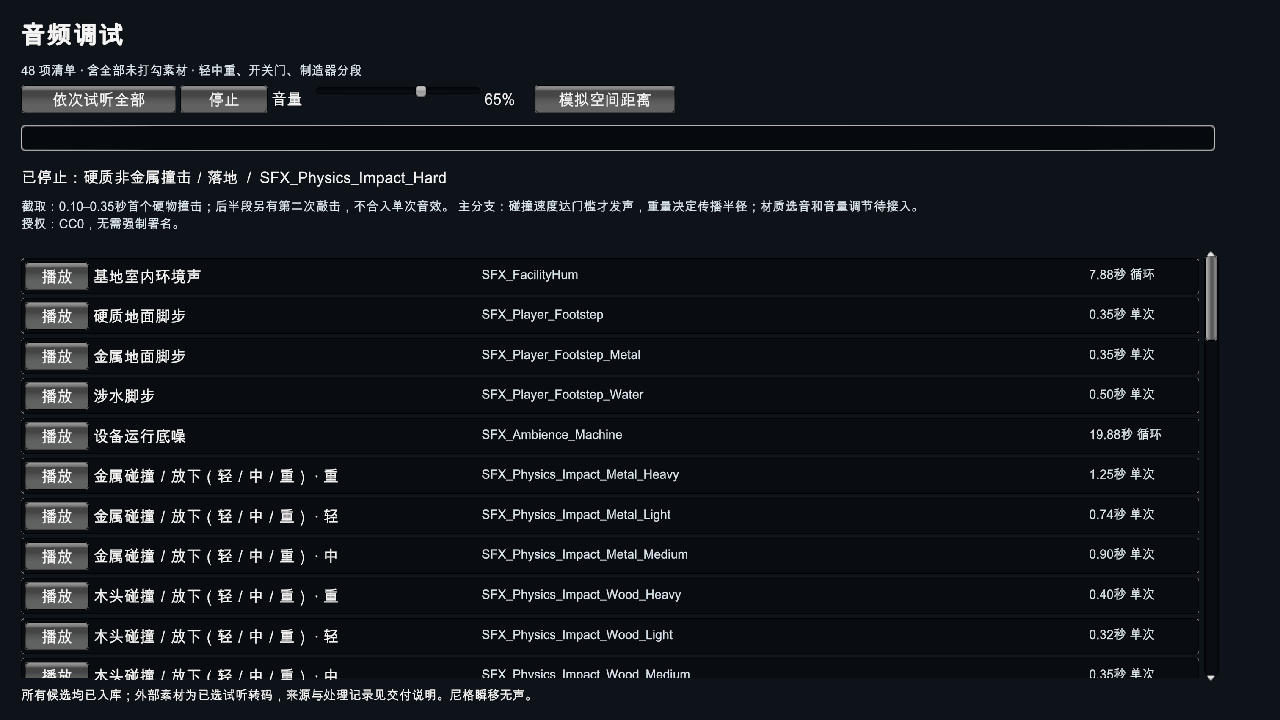Play the 涉水脚步 sound
This screenshot has width=1280, height=720.
(57, 396)
